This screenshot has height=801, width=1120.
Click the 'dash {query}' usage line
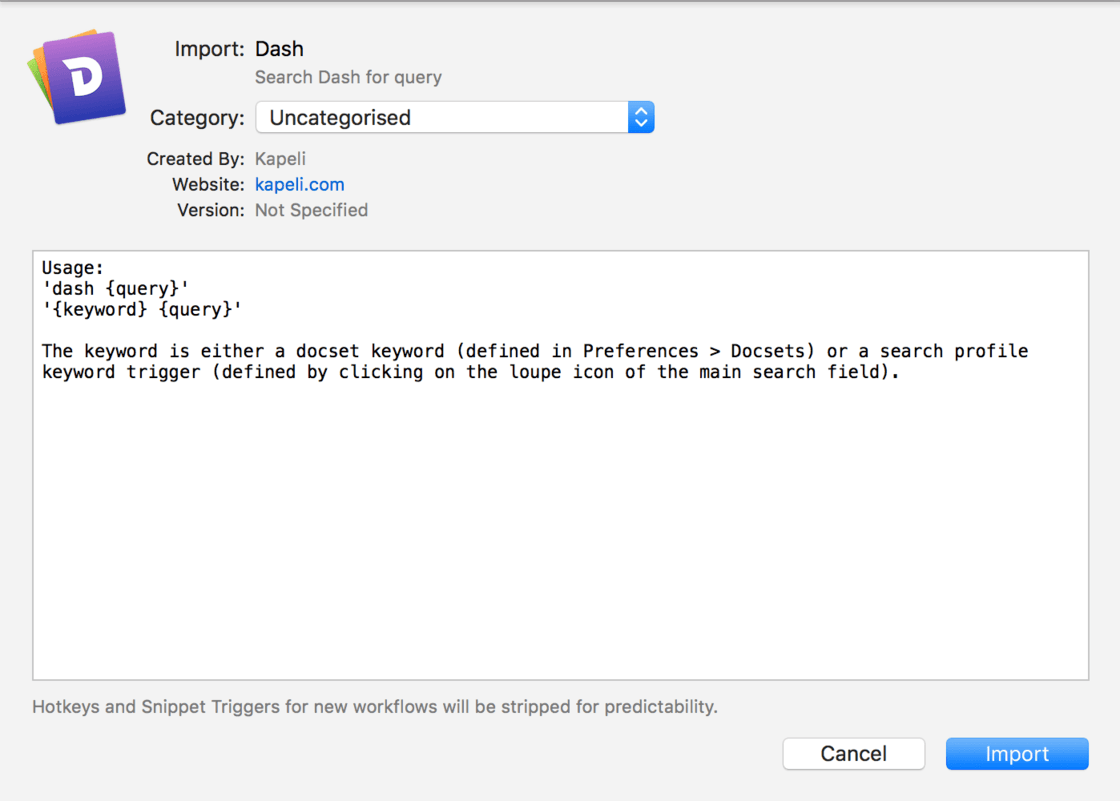pyautogui.click(x=115, y=289)
